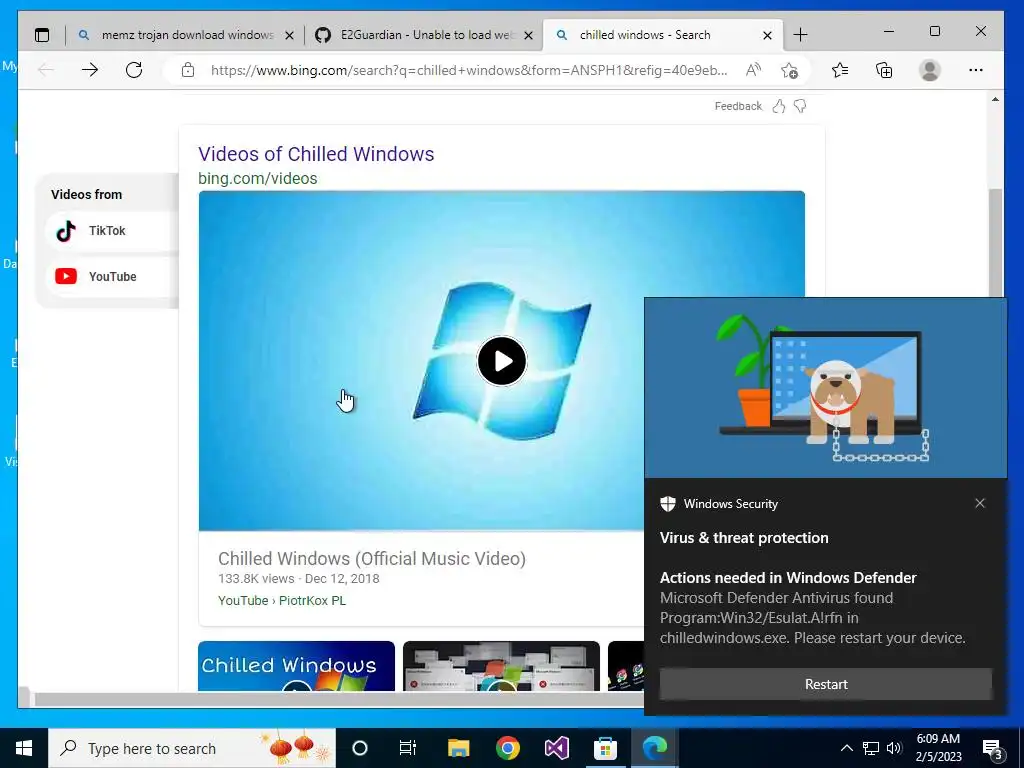The image size is (1024, 768).
Task: Open Chilled Windows (Official Music Video) title
Action: pos(372,558)
